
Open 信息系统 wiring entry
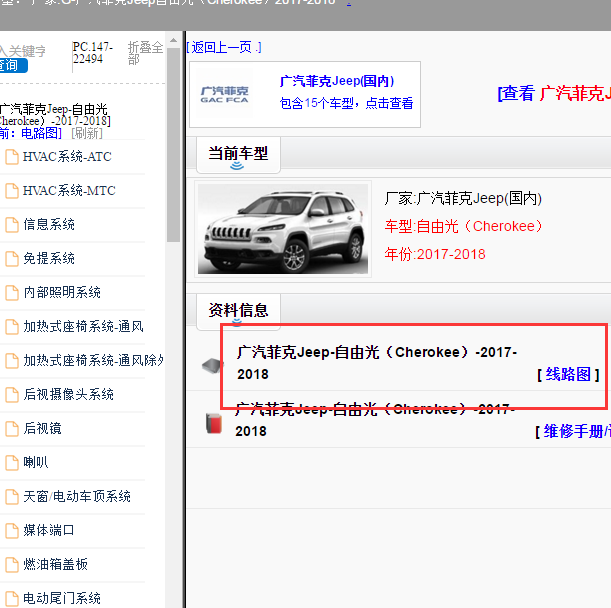click(x=49, y=224)
